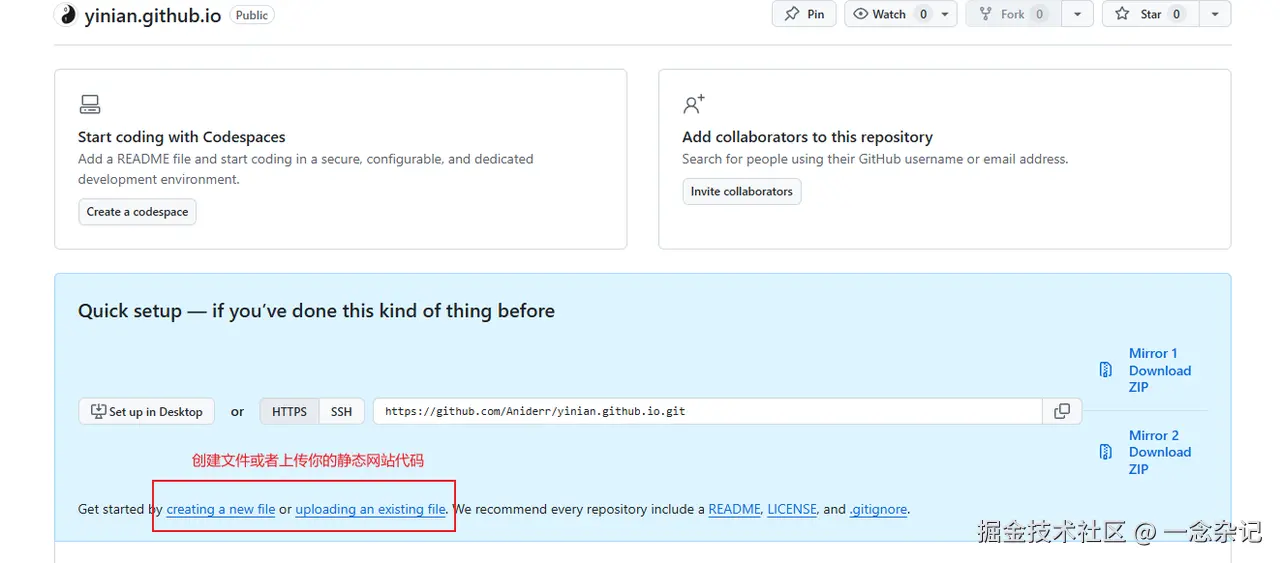Image resolution: width=1280 pixels, height=563 pixels.
Task: Pin this repository with the Pin button
Action: 804,14
